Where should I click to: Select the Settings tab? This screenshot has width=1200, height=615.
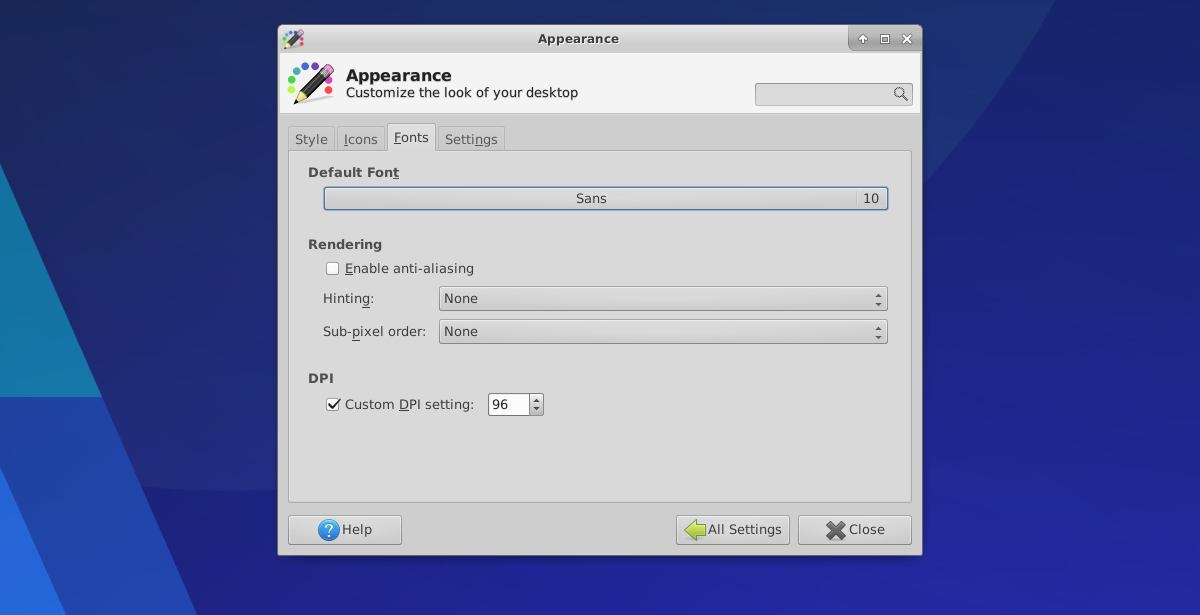pos(471,139)
